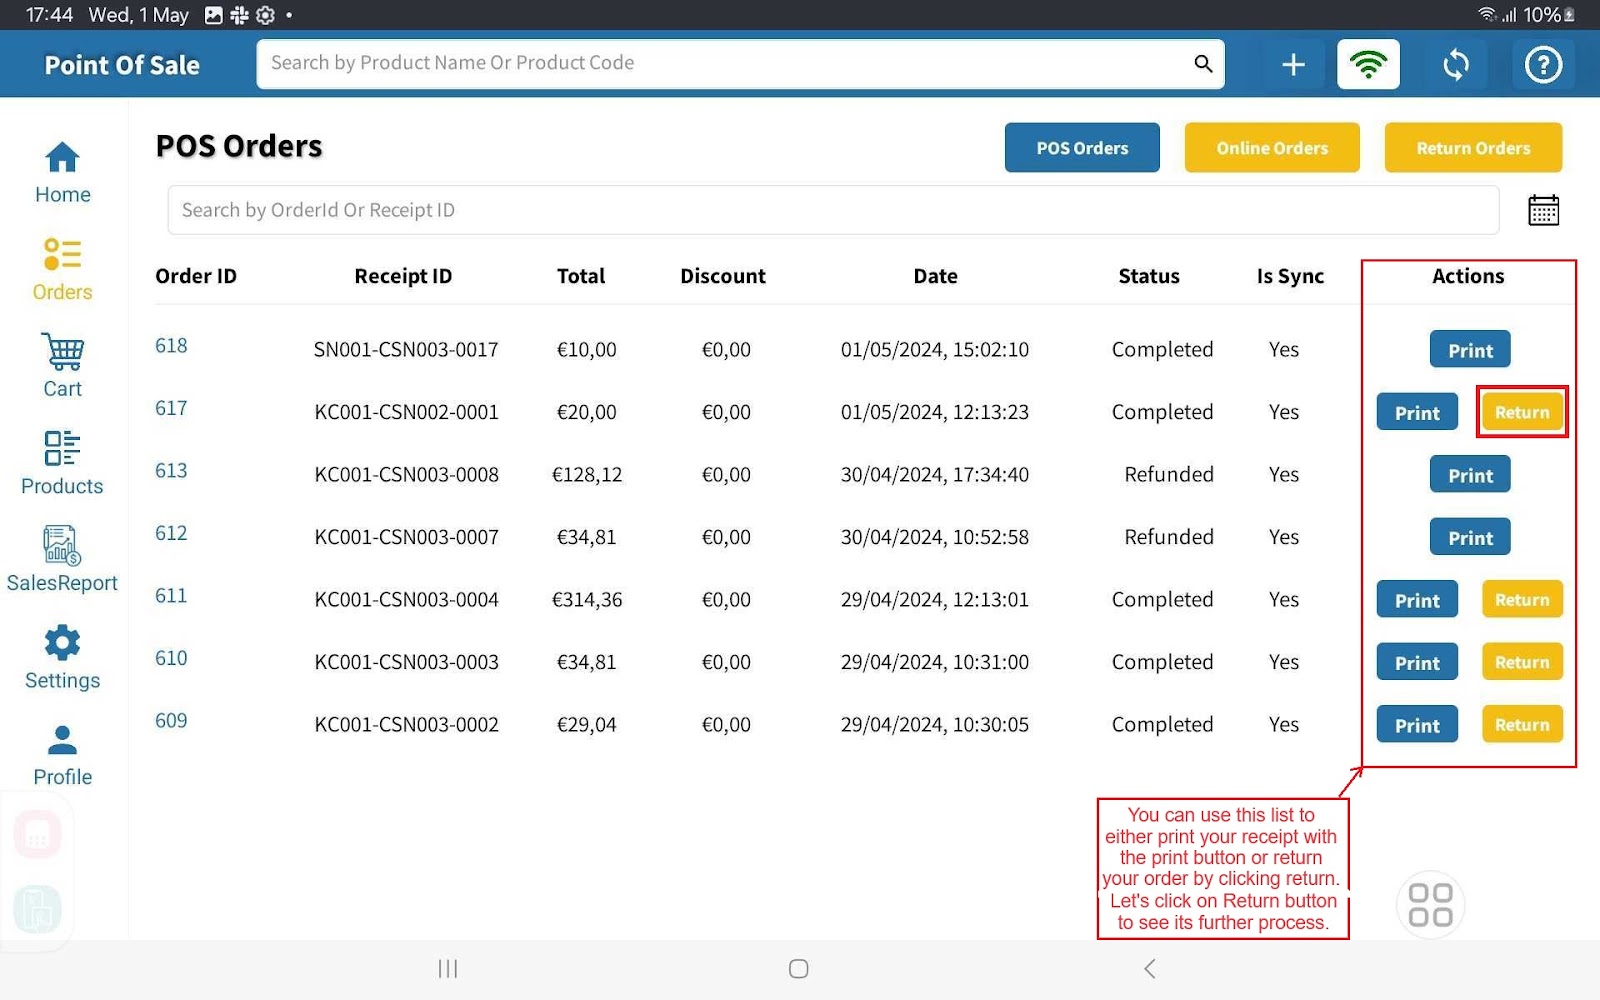
Task: Open order ID 613 details
Action: click(x=171, y=471)
